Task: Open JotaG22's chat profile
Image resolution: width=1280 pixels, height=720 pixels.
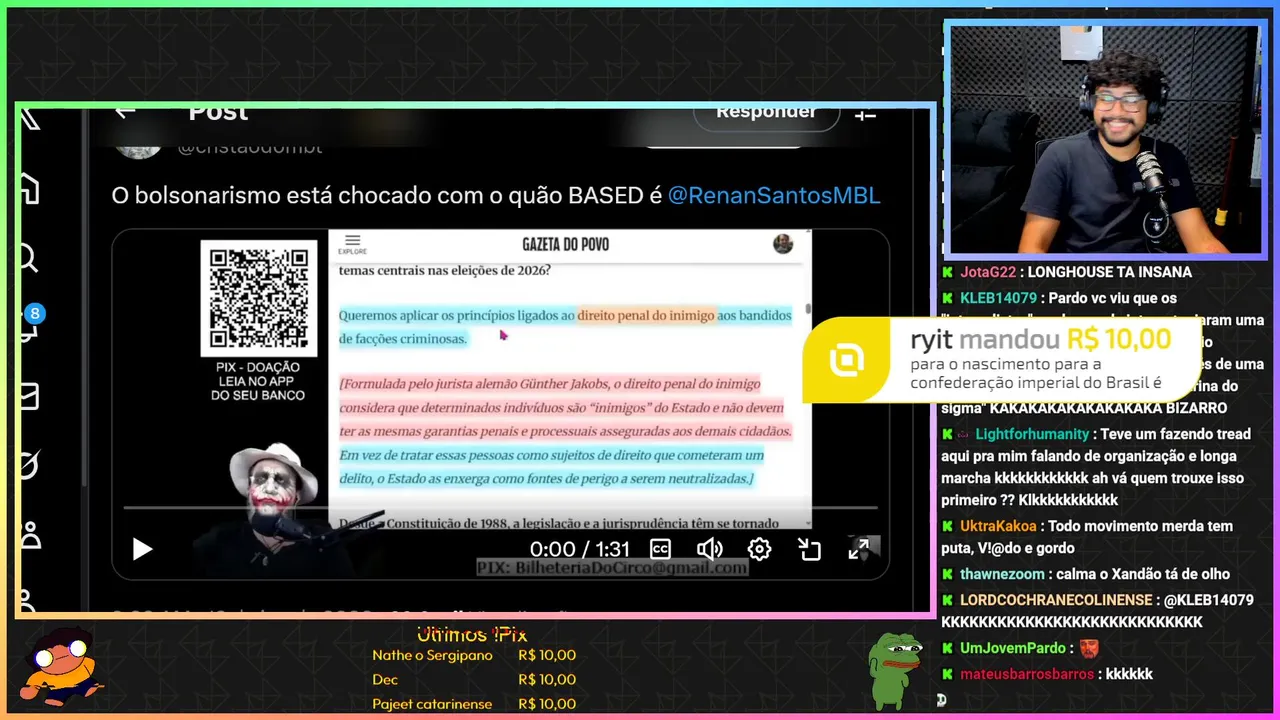Action: [987, 272]
